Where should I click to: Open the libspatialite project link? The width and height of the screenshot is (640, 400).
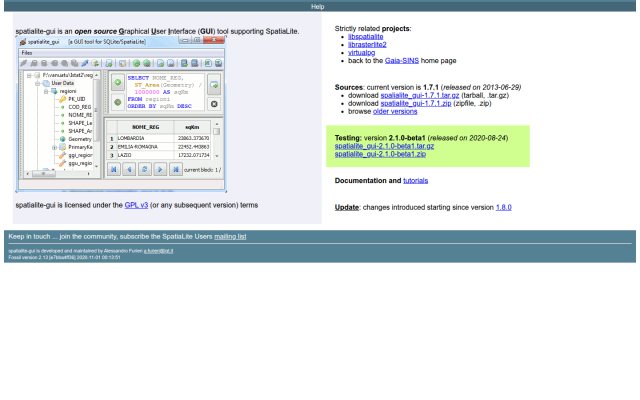(365, 37)
